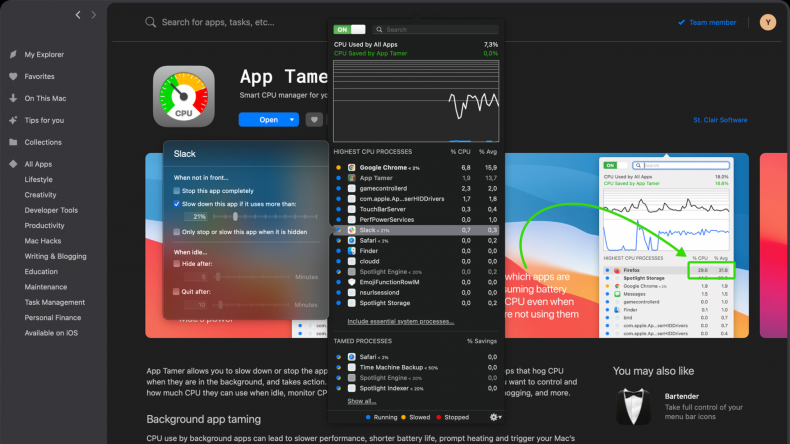Select the PerfPowerServices process row

(x=416, y=220)
